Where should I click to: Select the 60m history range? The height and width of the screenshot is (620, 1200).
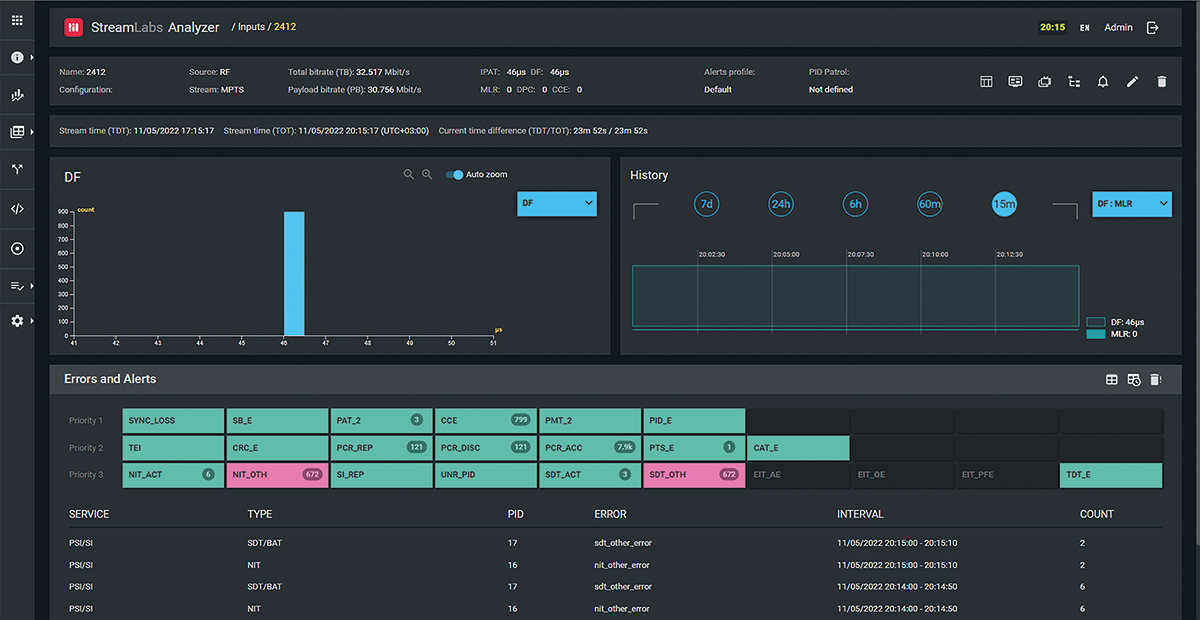(929, 204)
